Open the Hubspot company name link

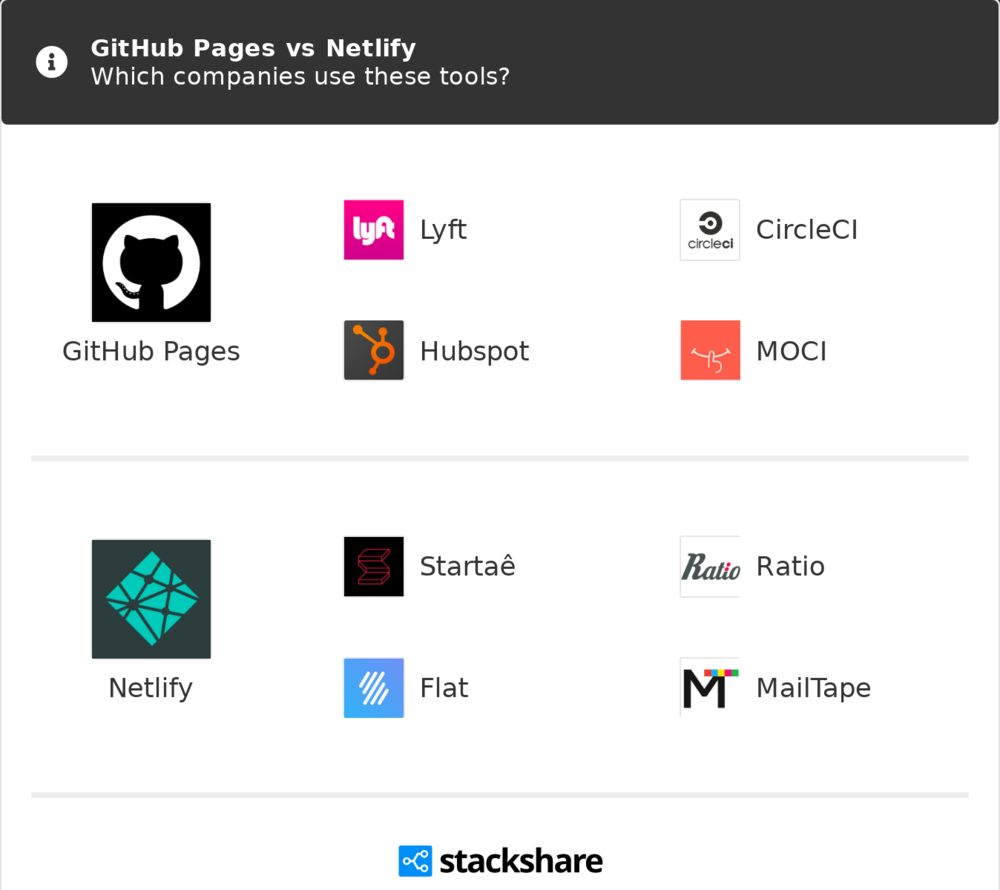474,352
